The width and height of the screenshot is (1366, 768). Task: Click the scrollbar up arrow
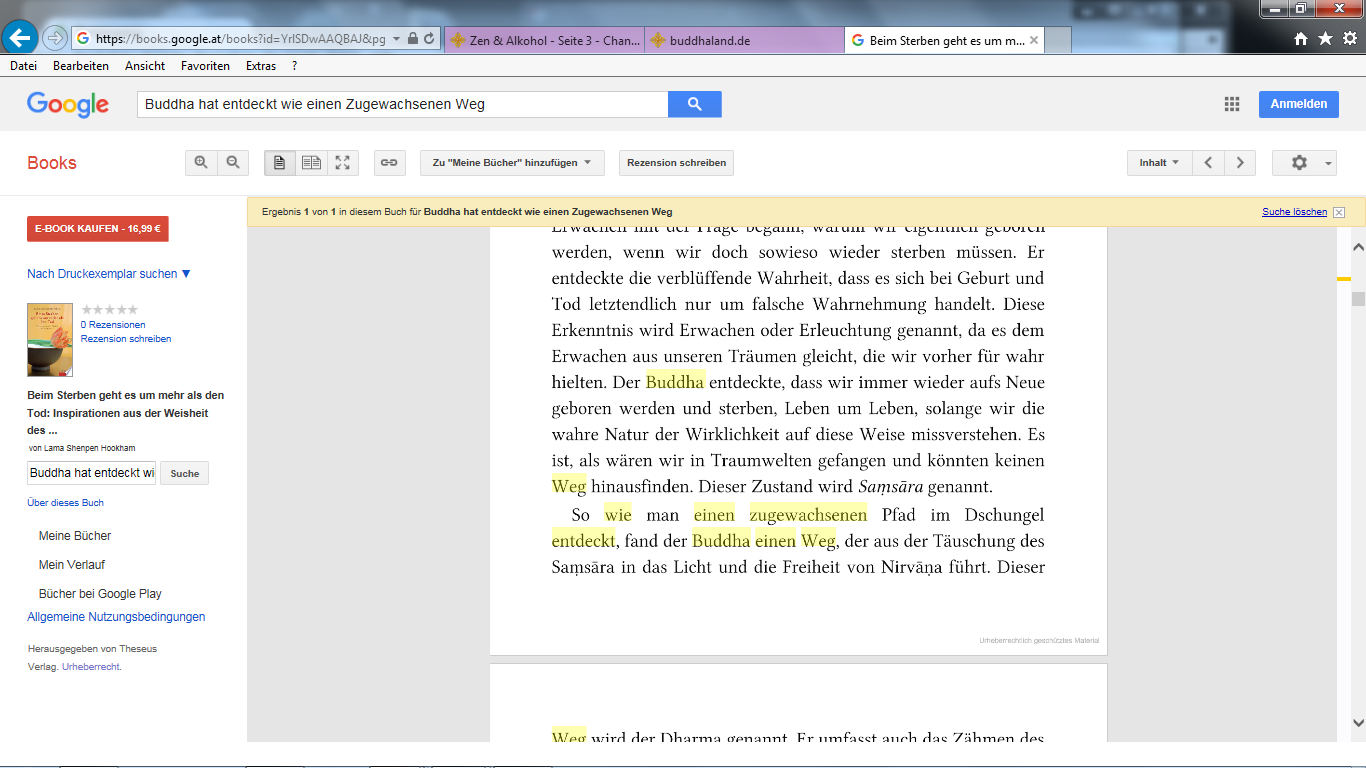click(1358, 247)
